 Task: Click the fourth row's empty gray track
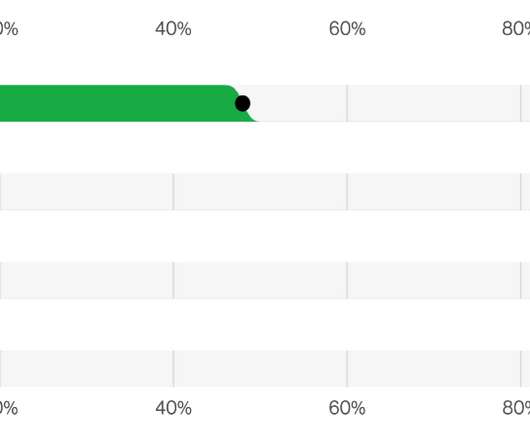[x=265, y=369]
